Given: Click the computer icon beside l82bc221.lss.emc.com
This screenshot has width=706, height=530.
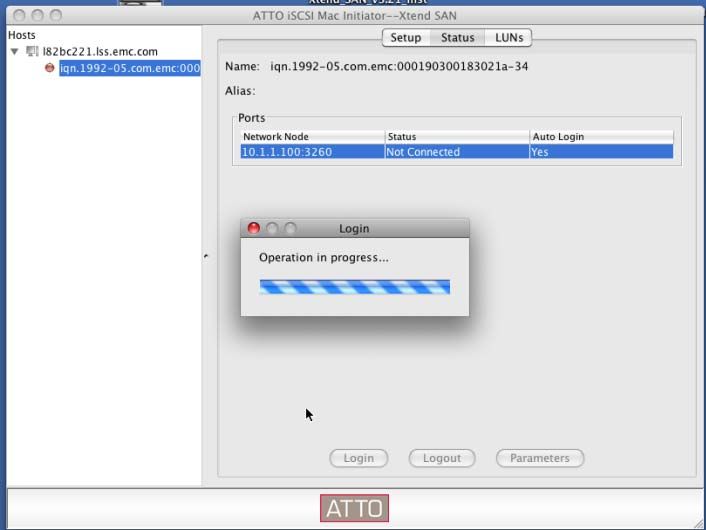Looking at the screenshot, I should (32, 51).
